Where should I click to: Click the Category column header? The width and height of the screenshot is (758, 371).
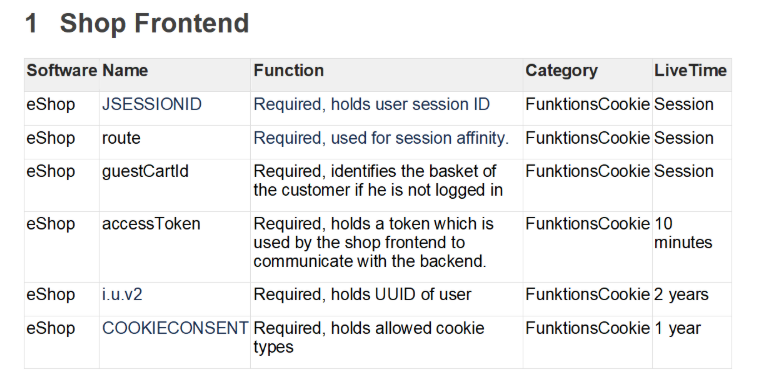pyautogui.click(x=561, y=71)
